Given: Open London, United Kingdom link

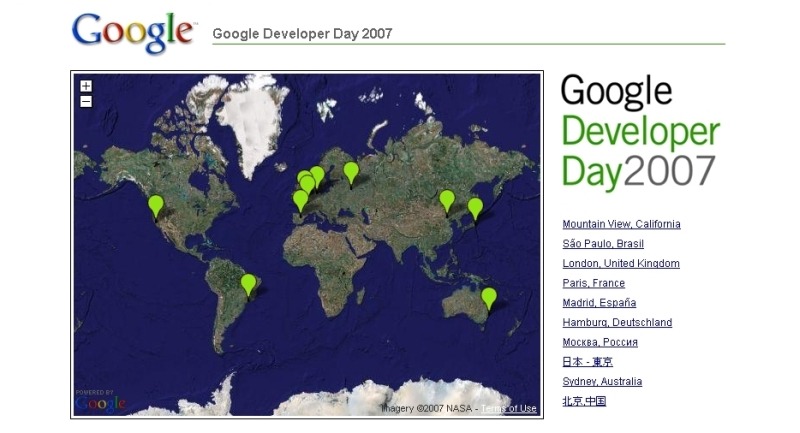Looking at the screenshot, I should (621, 263).
